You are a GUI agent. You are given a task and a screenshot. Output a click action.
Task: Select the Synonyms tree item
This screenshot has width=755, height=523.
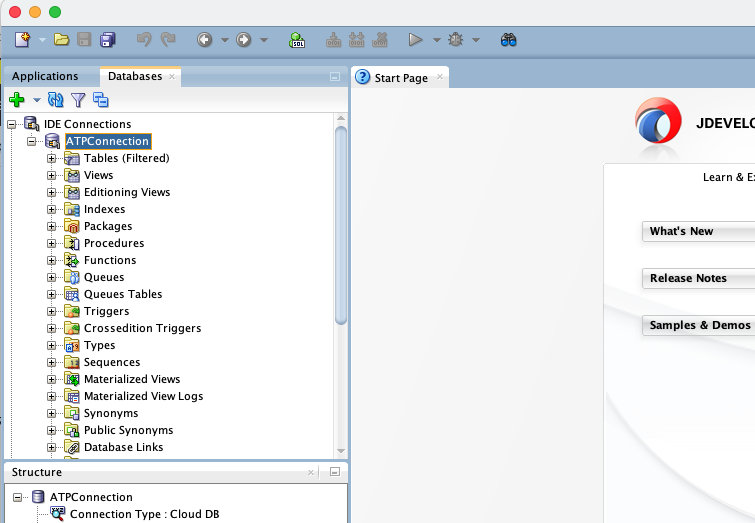tap(111, 413)
